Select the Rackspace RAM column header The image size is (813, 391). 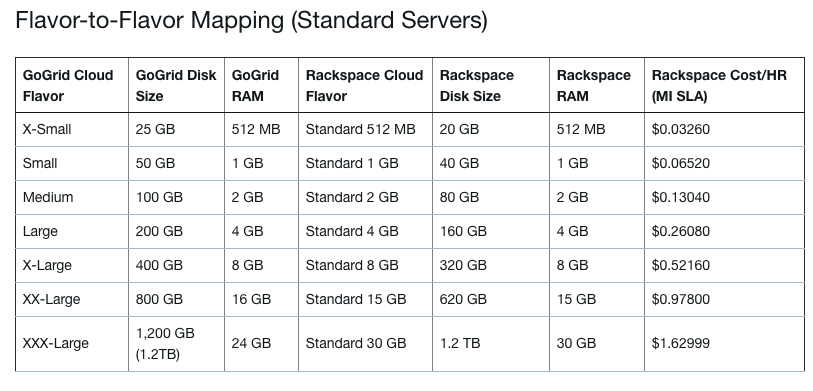(x=597, y=86)
